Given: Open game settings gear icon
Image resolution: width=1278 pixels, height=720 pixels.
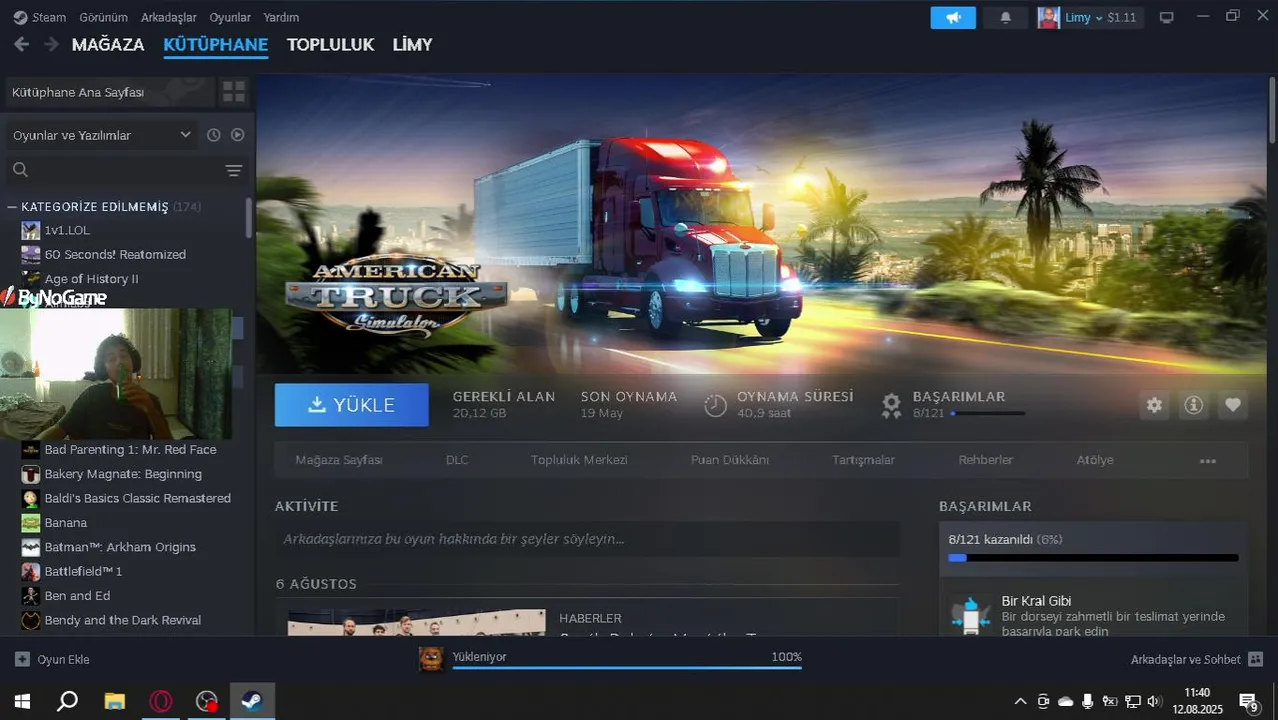Looking at the screenshot, I should point(1155,405).
